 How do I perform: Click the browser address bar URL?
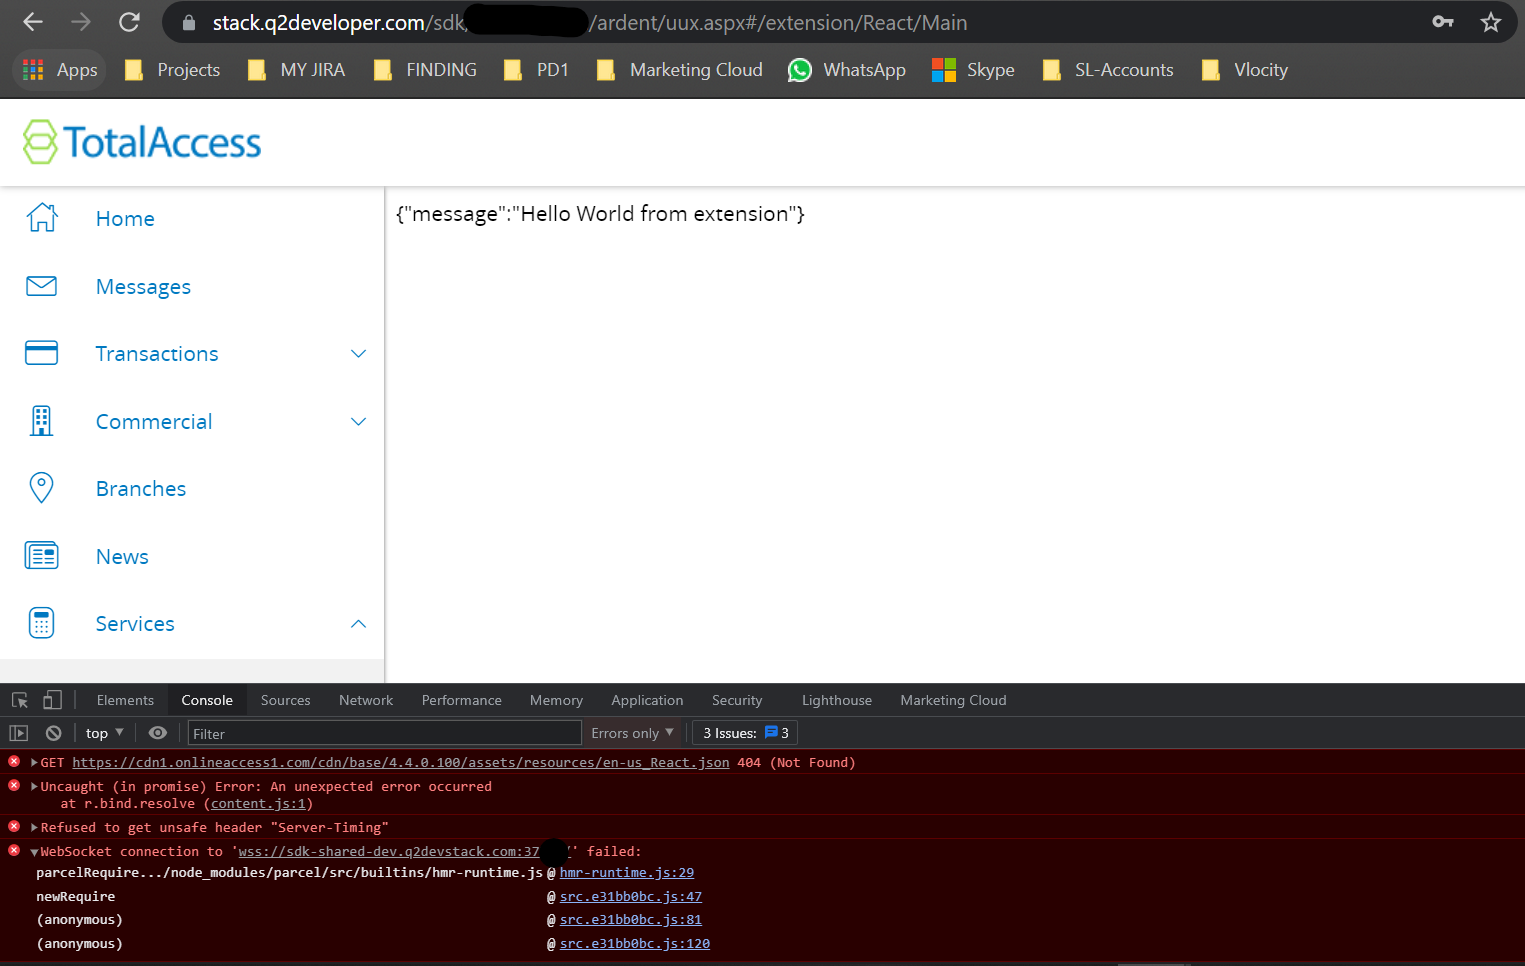(x=590, y=22)
